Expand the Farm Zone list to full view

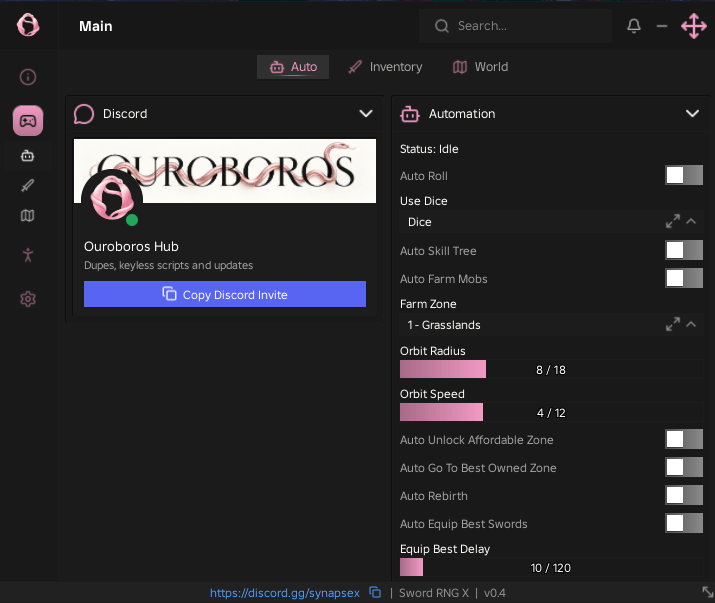pos(673,324)
